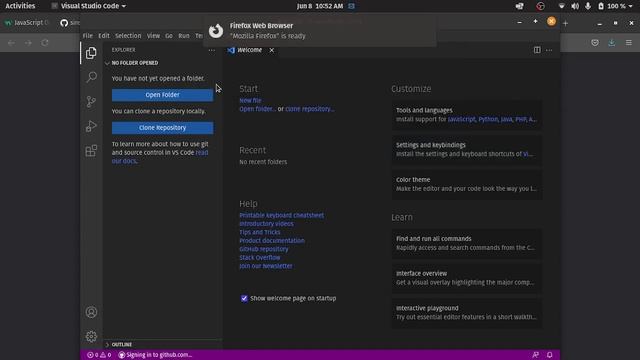Viewport: 640px width, 360px height.
Task: Open the Accounts menu icon
Action: tap(91, 312)
